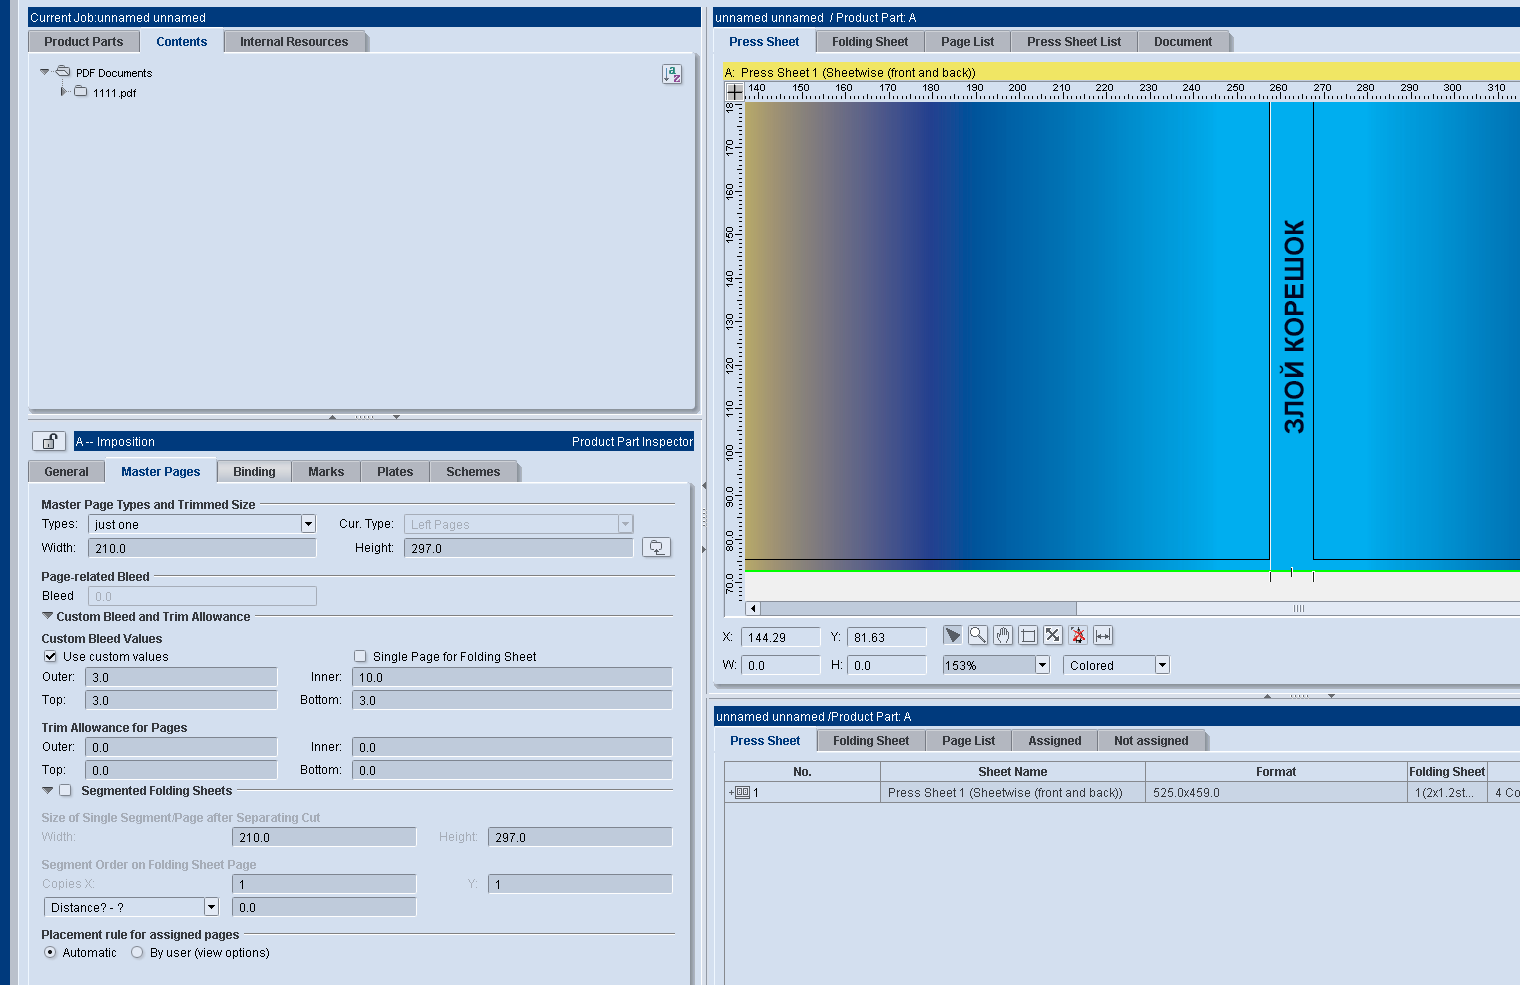
Task: Click the swap size icon next to Height
Action: pos(656,547)
